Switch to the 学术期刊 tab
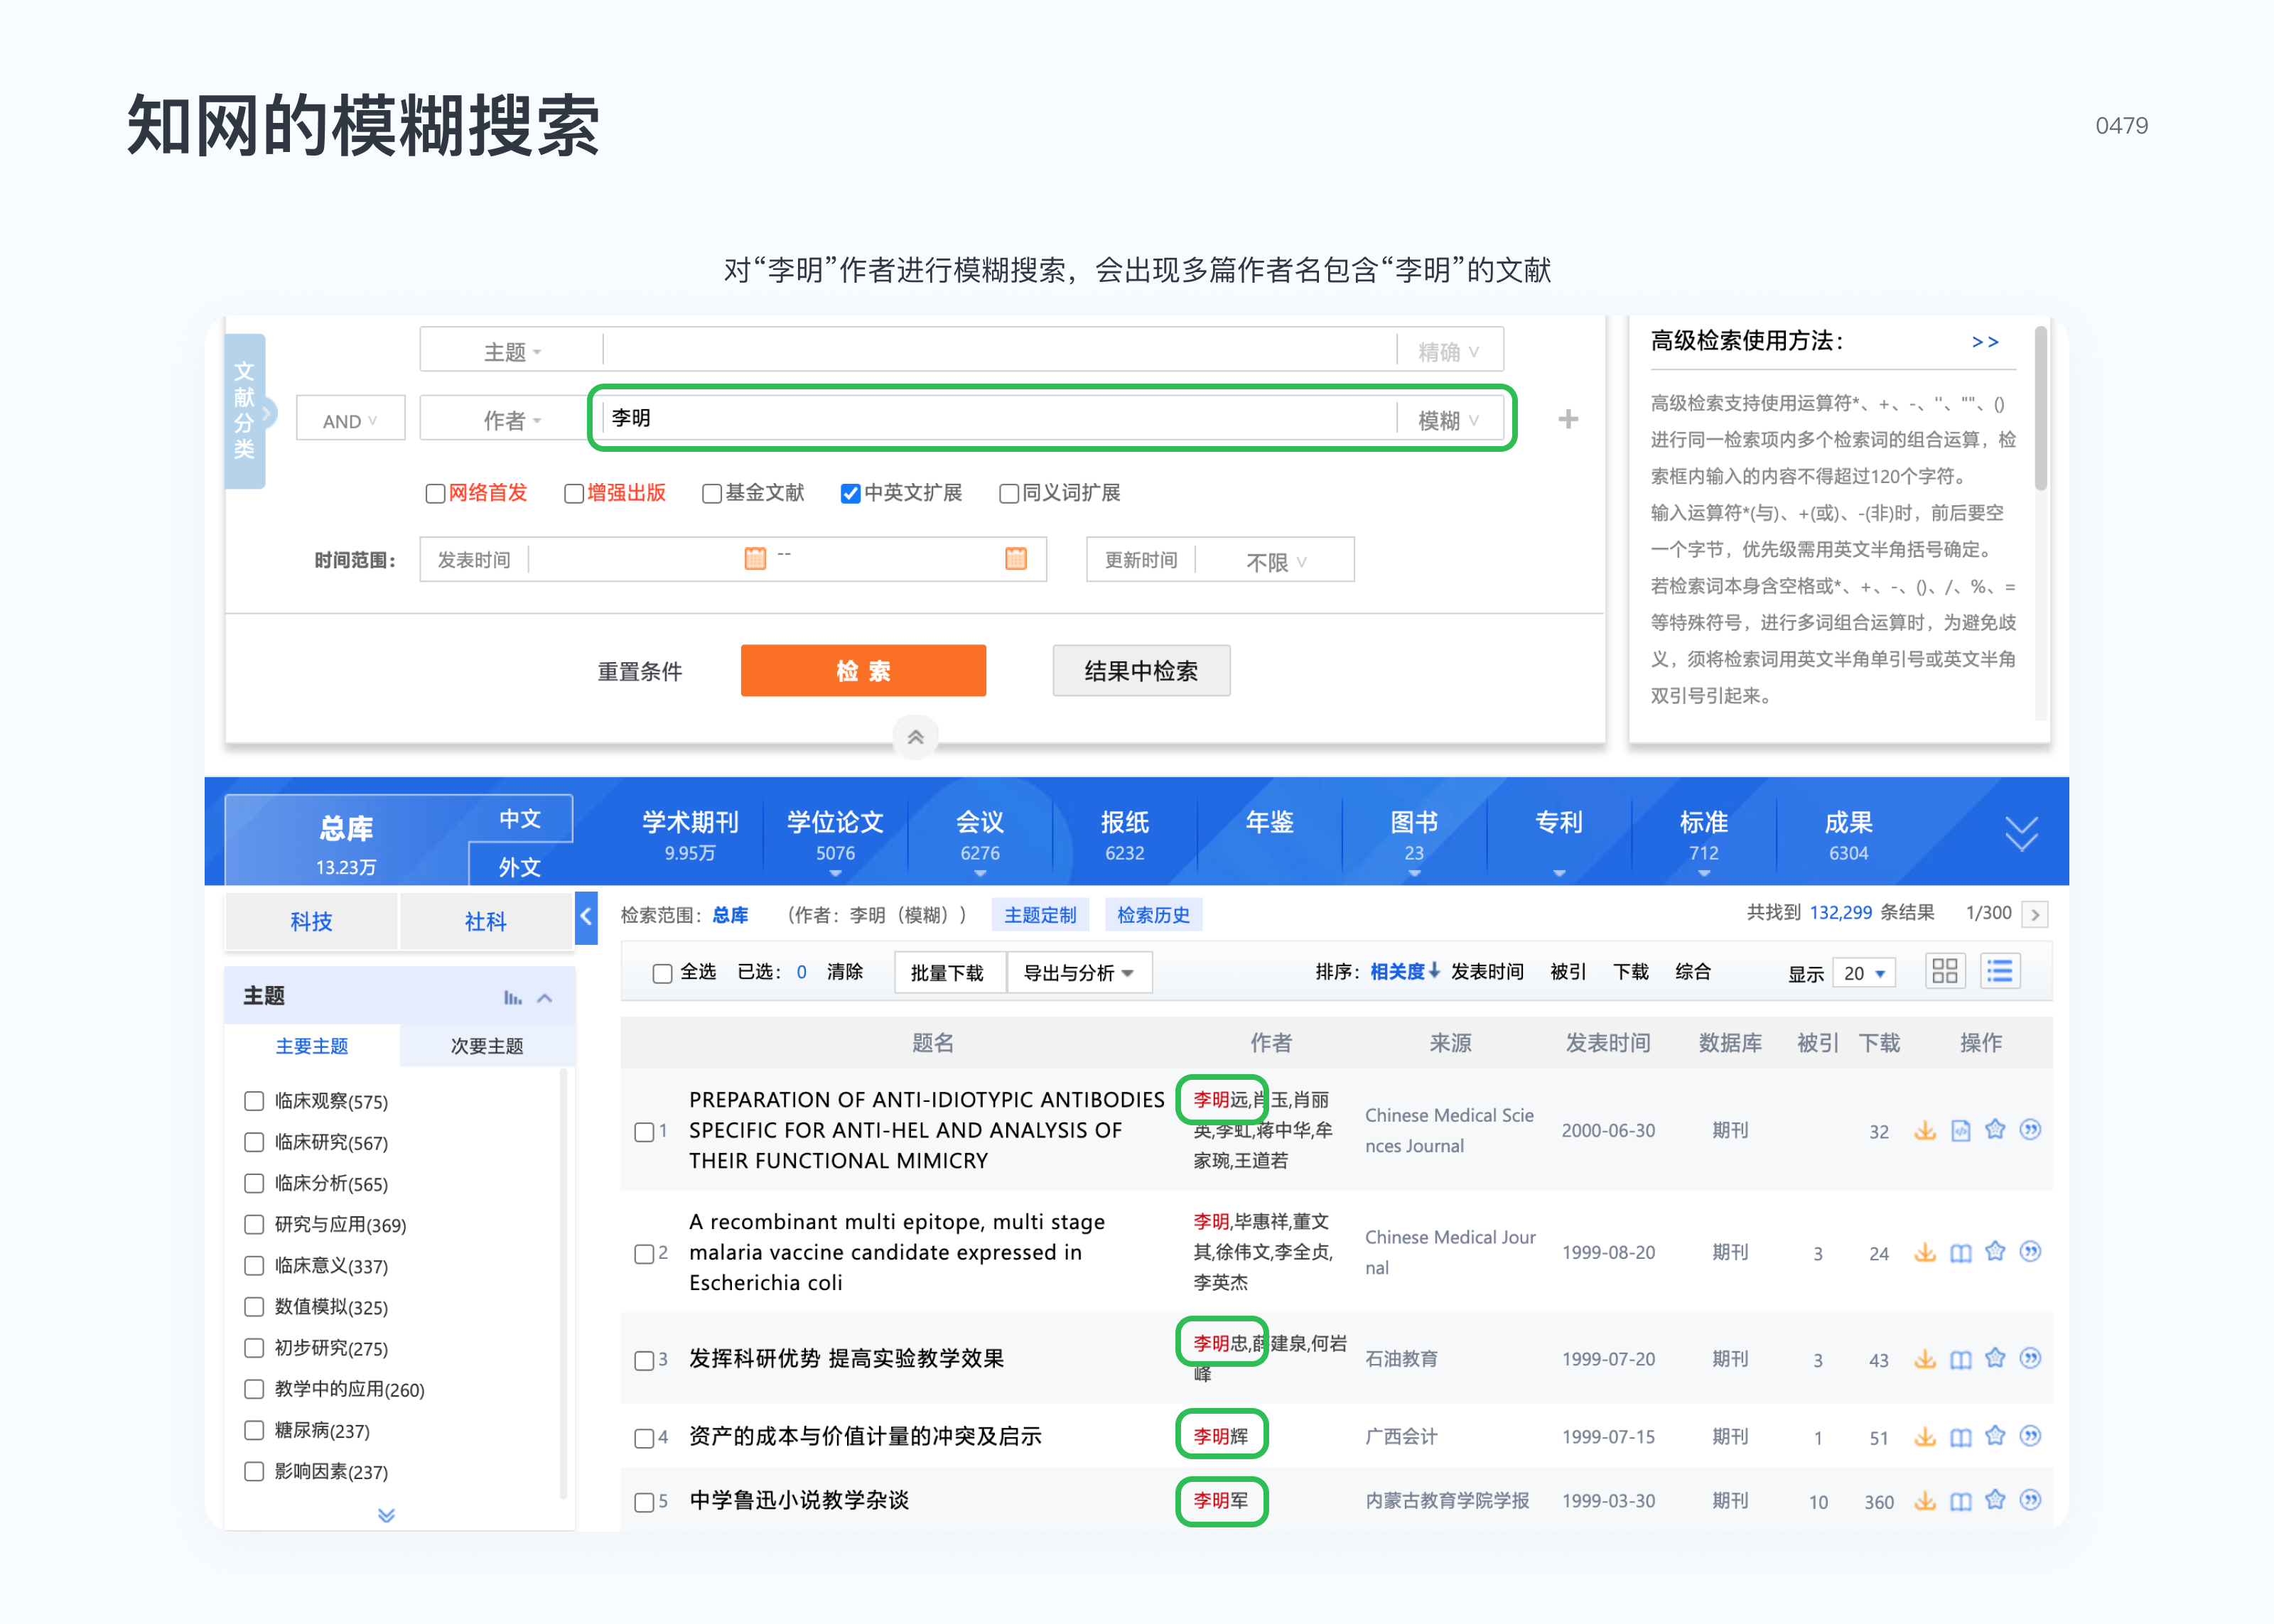 [690, 835]
